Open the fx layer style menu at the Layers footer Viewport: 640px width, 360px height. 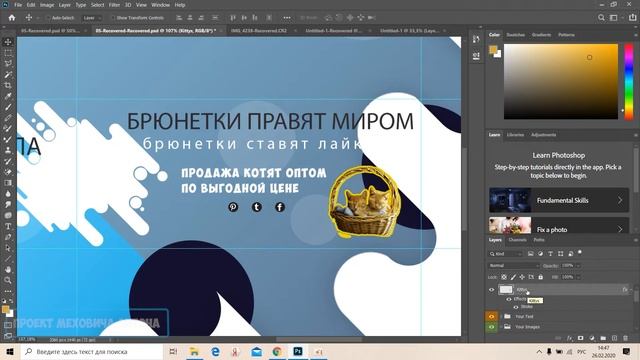(x=569, y=338)
